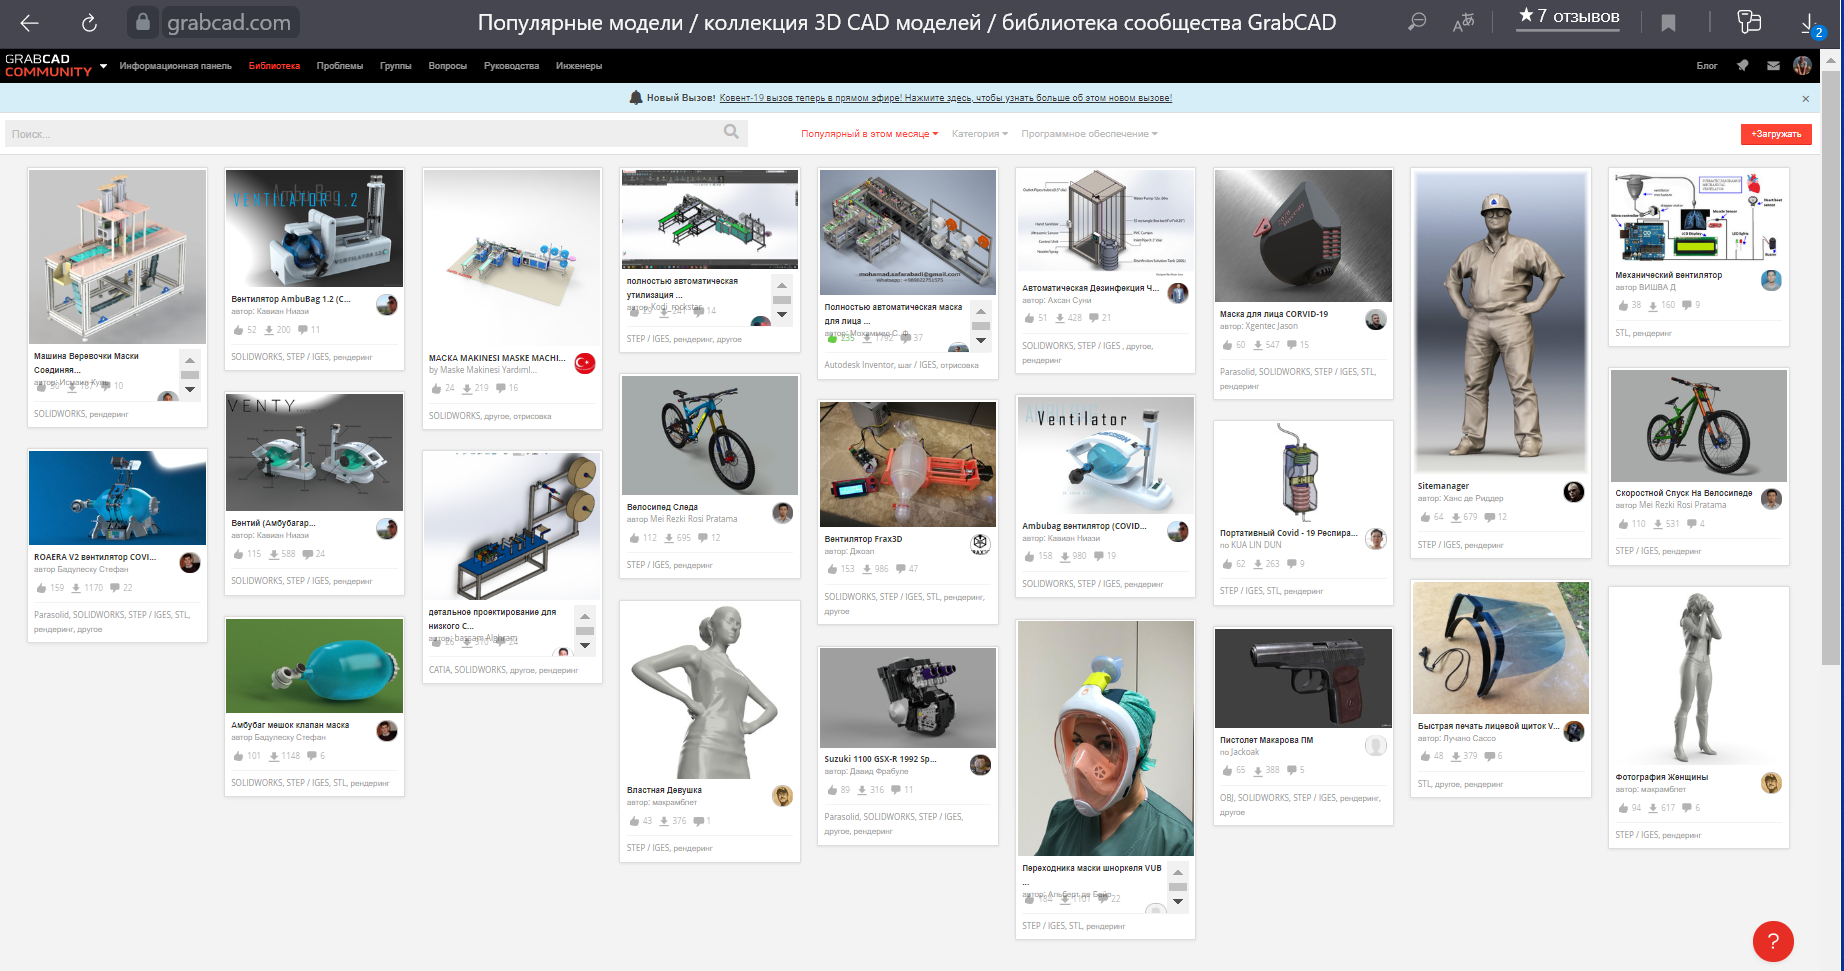Click download icon on ROAERA V2 вентилятор card
This screenshot has width=1844, height=971.
[x=76, y=588]
